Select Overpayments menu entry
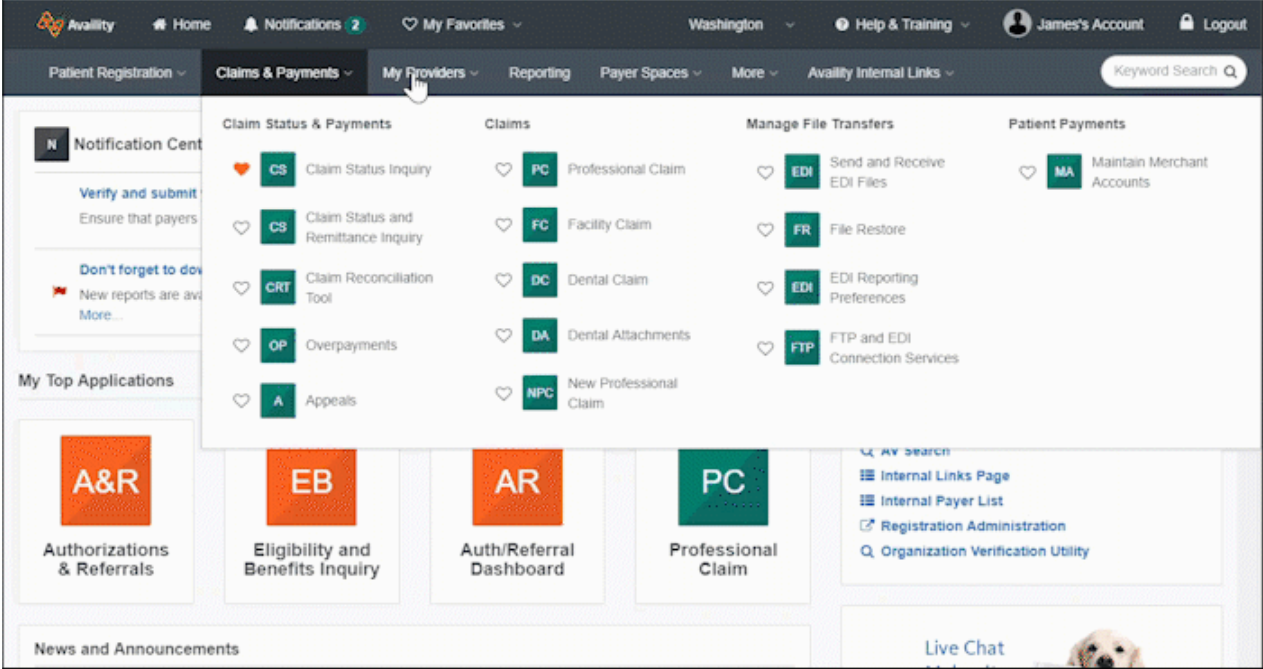This screenshot has height=669, width=1263. pos(351,345)
